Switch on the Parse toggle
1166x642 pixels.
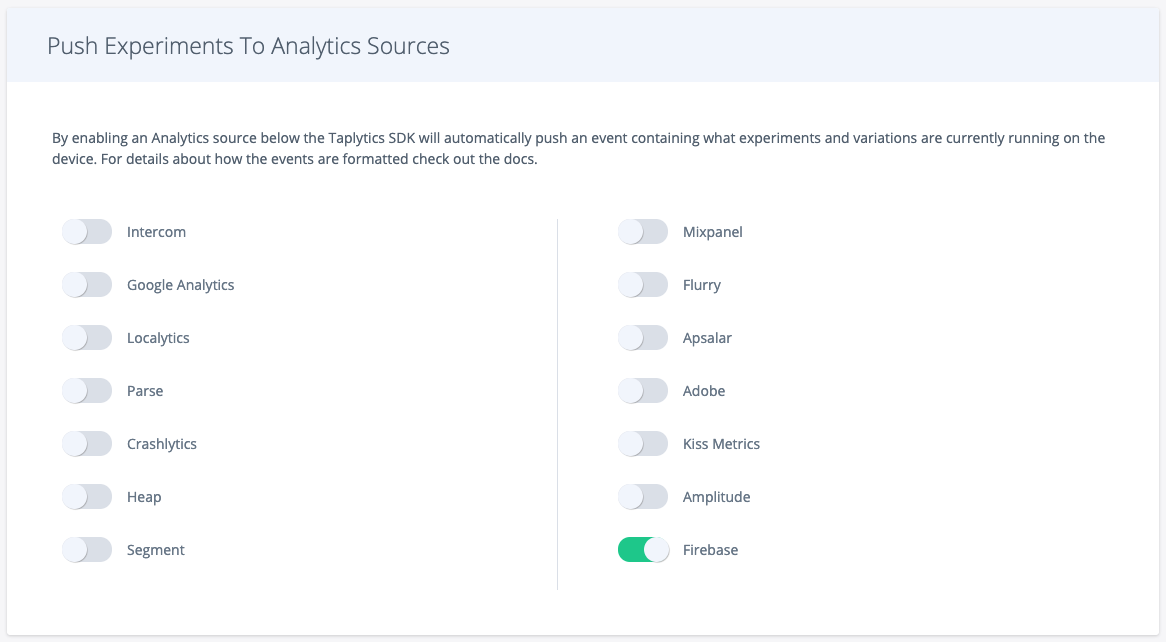pos(87,391)
